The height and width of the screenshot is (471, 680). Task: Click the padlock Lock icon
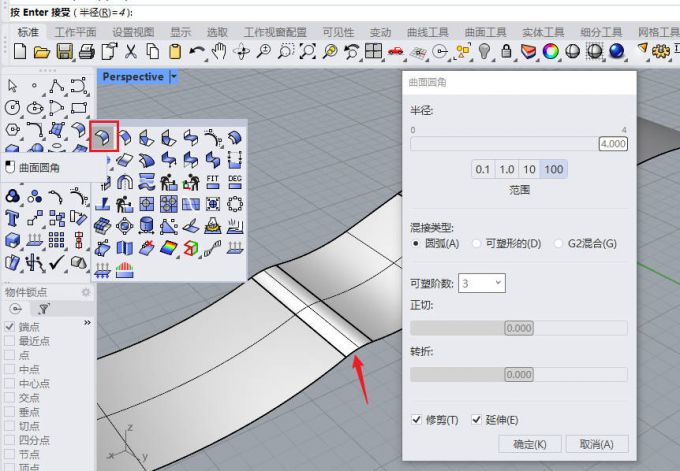click(506, 52)
